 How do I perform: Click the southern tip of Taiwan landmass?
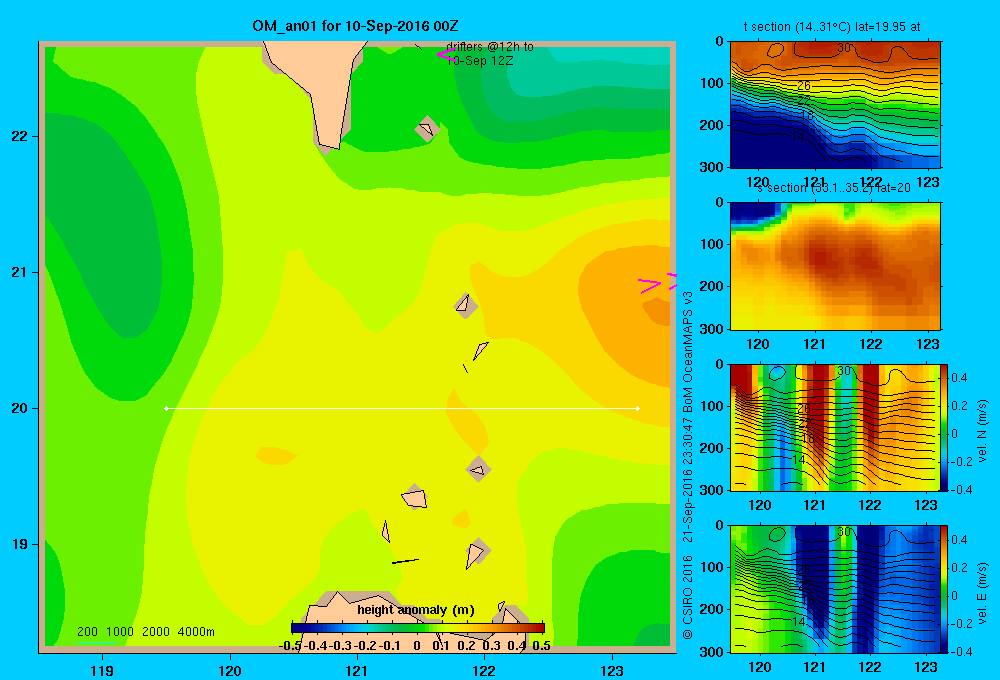pyautogui.click(x=330, y=144)
